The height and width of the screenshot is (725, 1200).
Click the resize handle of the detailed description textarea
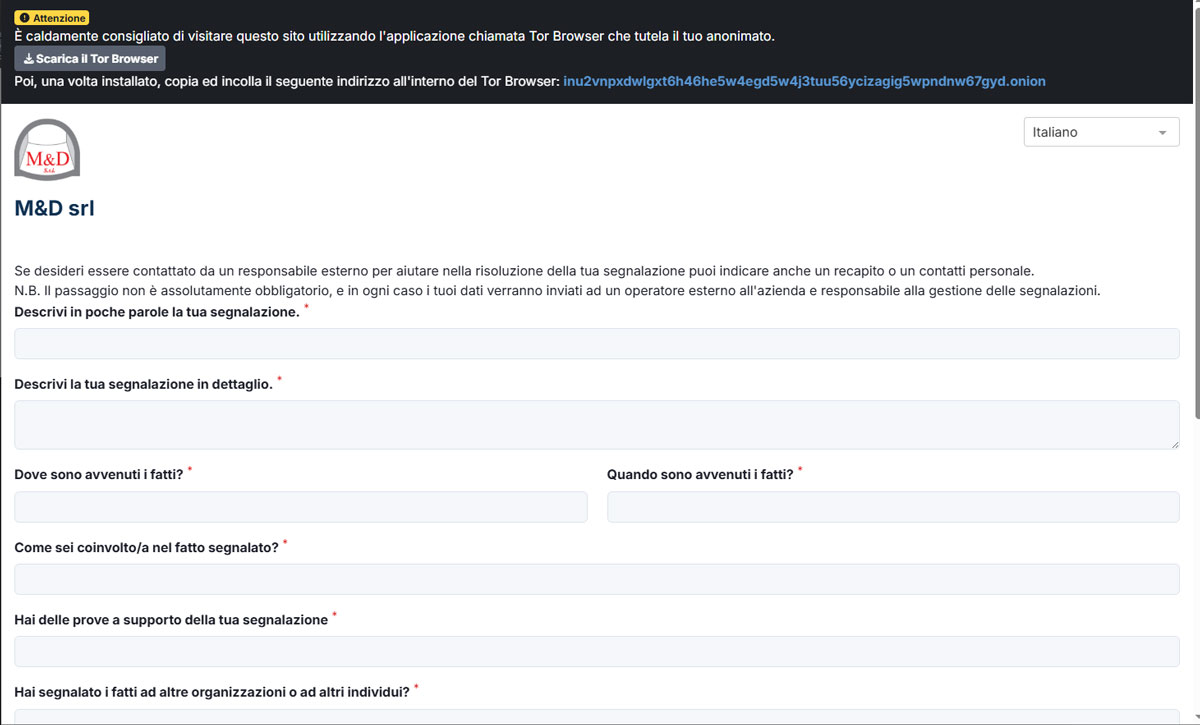click(x=1173, y=442)
